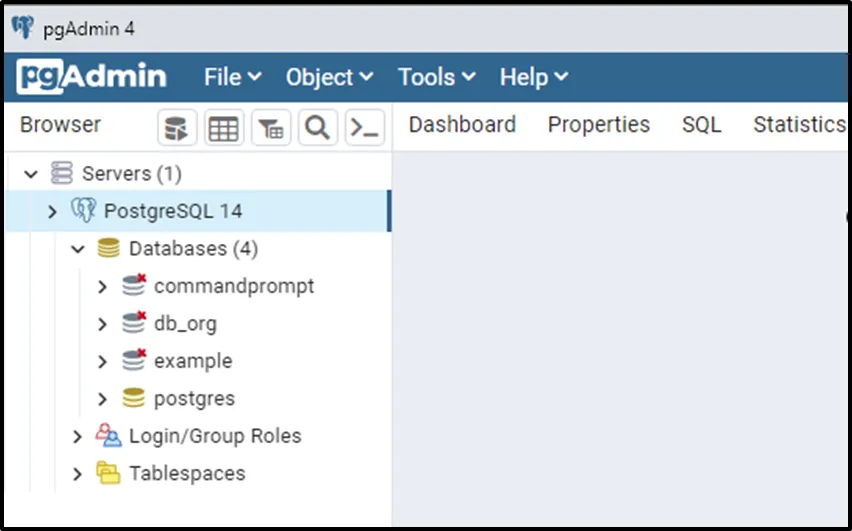Collapse the Servers tree node
852x531 pixels.
pyautogui.click(x=31, y=174)
